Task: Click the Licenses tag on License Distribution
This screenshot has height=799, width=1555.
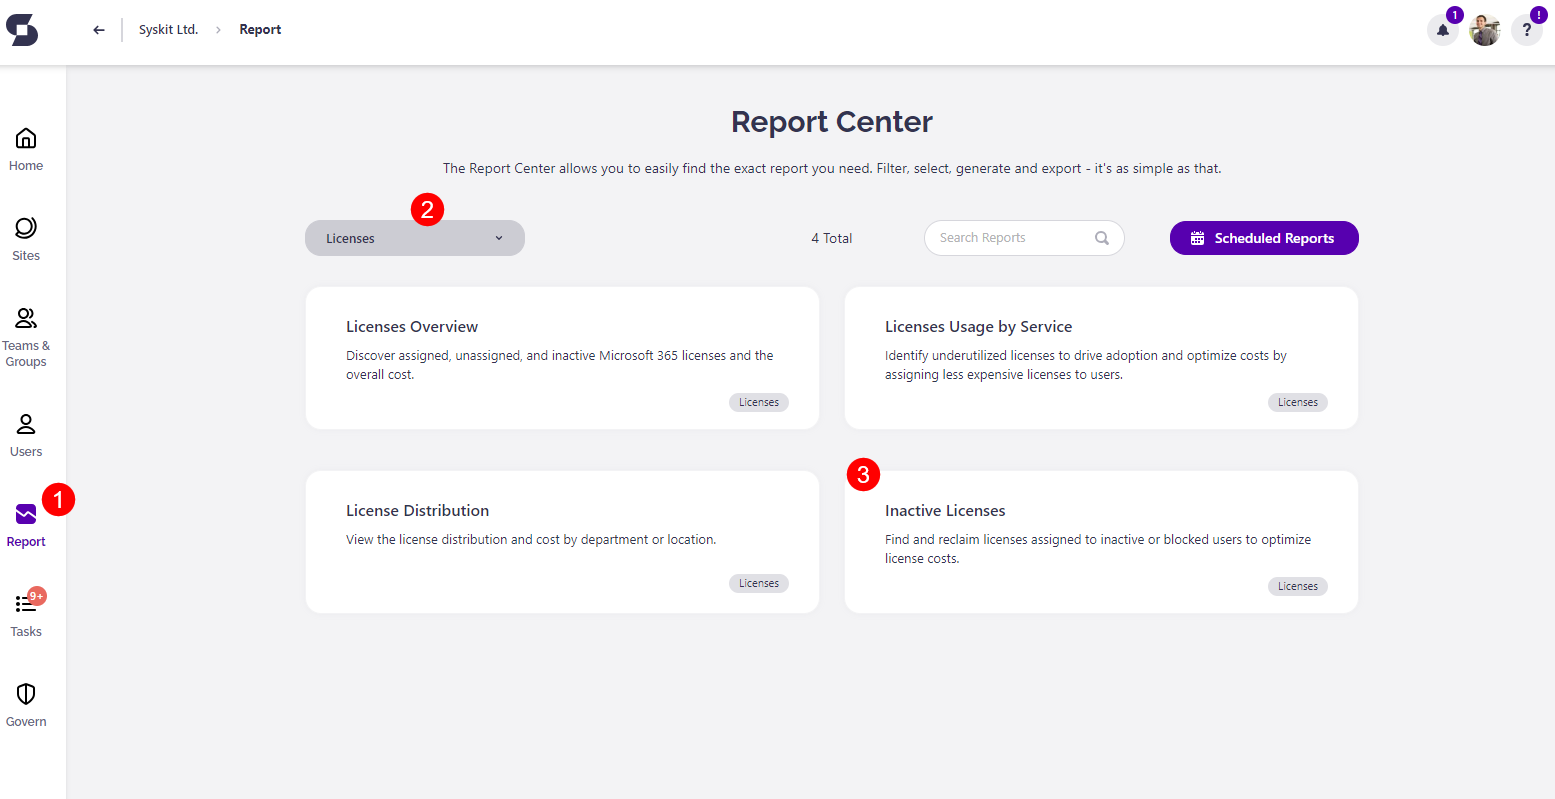Action: 758,583
